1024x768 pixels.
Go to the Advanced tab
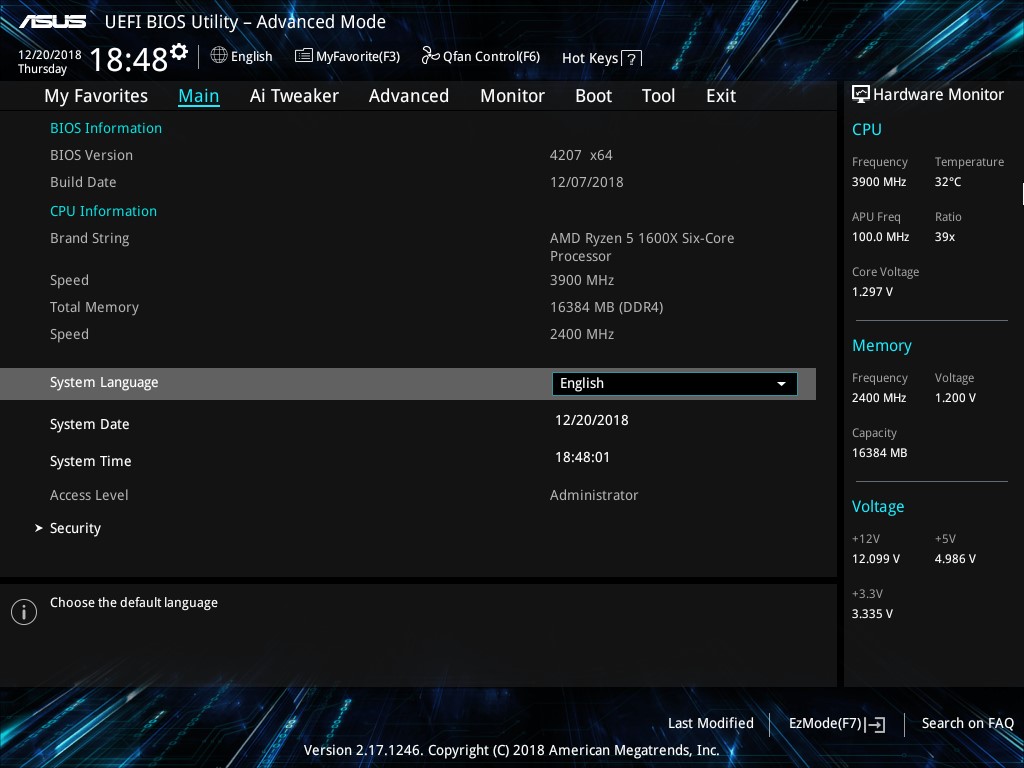point(409,96)
